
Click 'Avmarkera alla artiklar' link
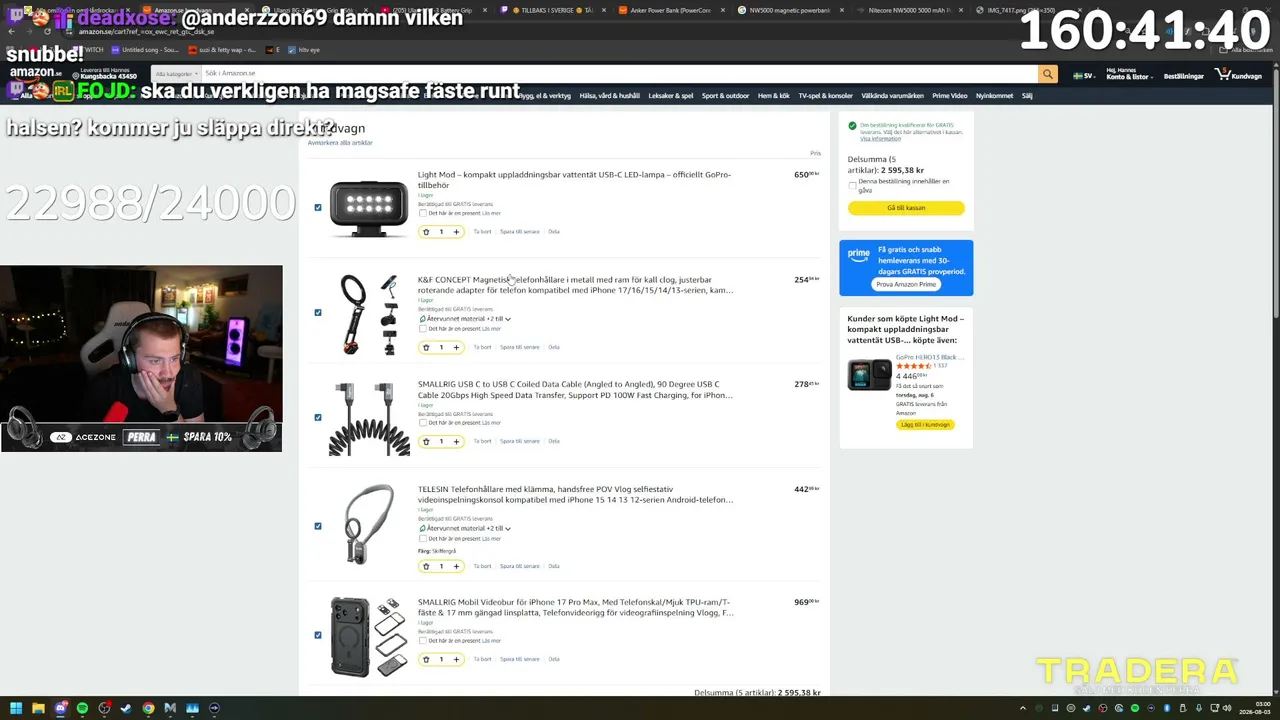pos(340,143)
